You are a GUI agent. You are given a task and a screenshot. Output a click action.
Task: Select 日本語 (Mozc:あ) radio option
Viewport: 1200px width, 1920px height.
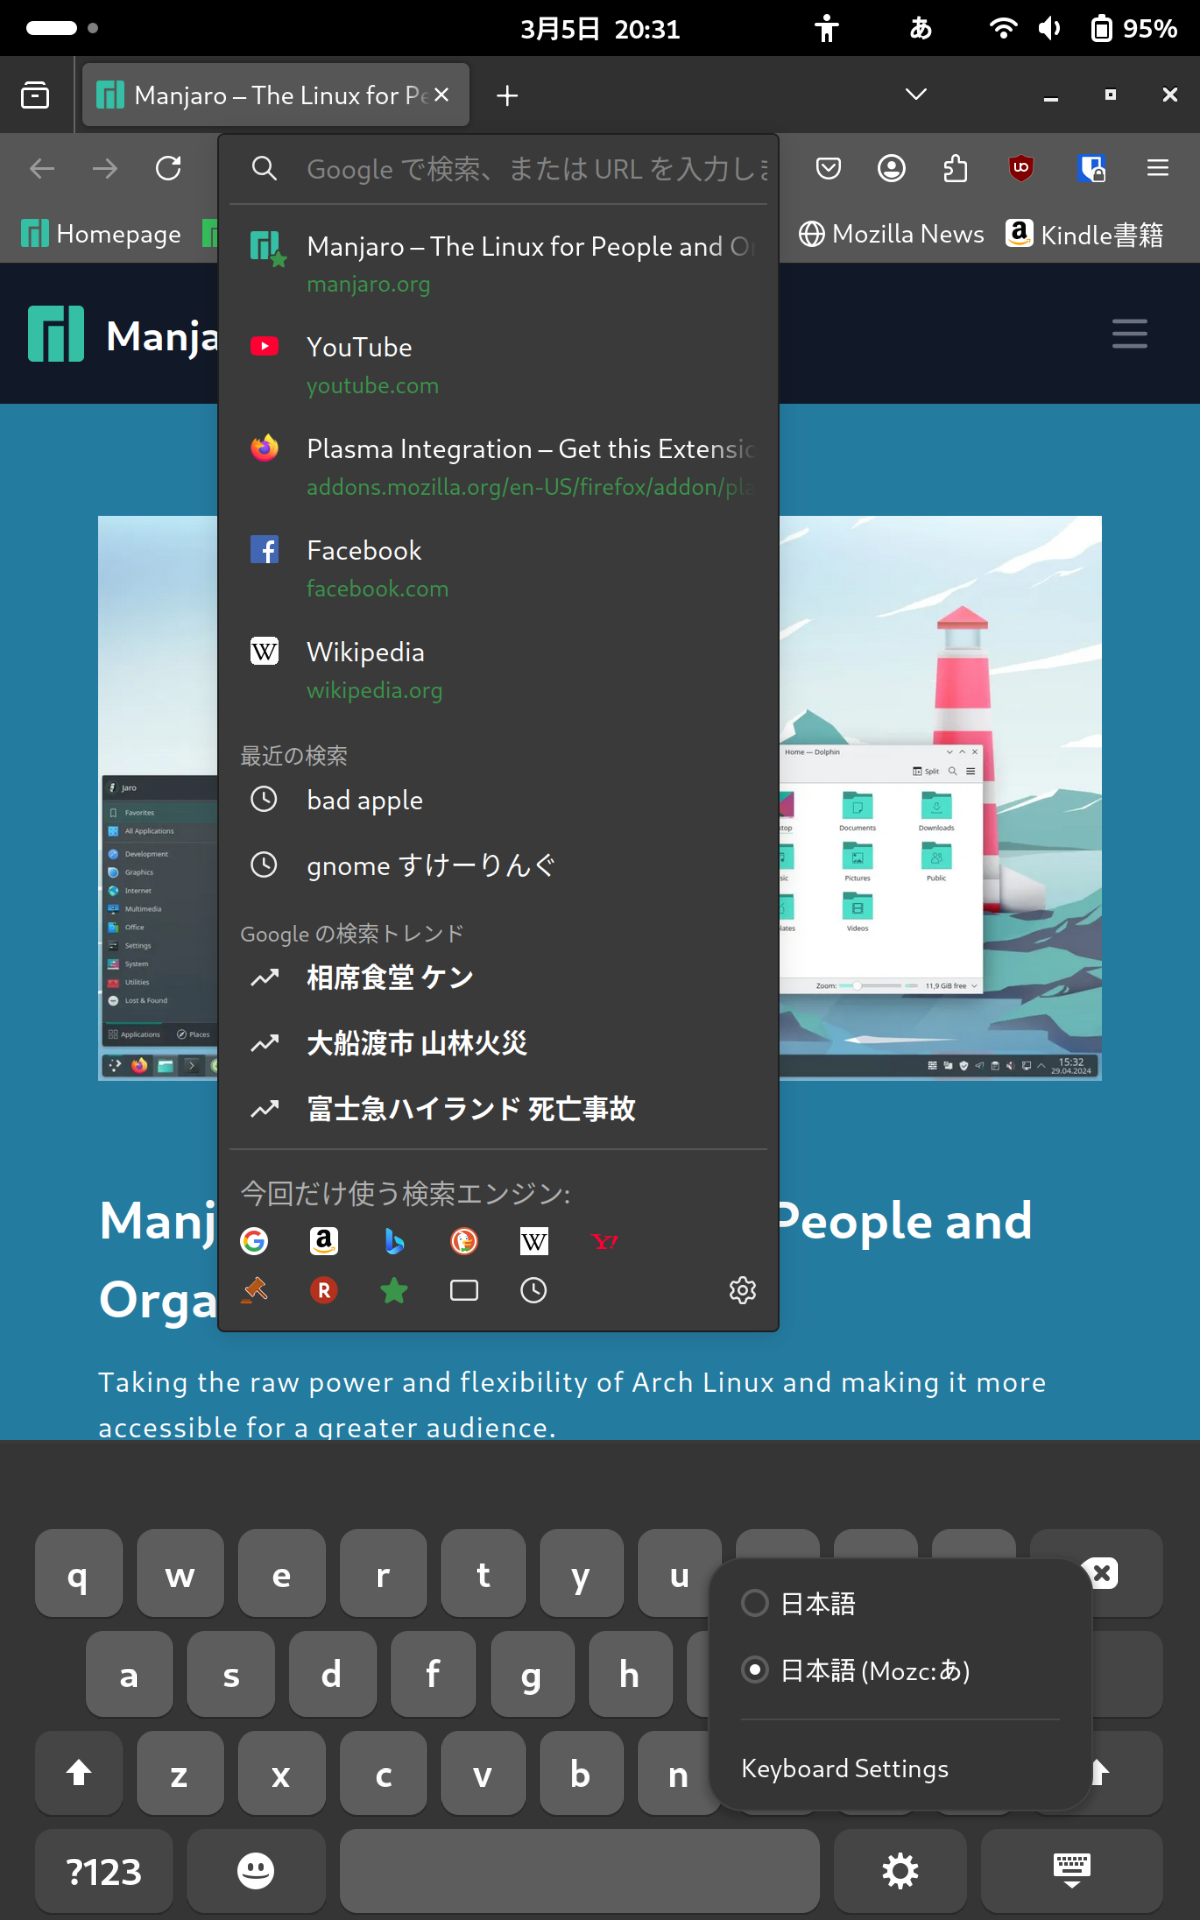856,1670
